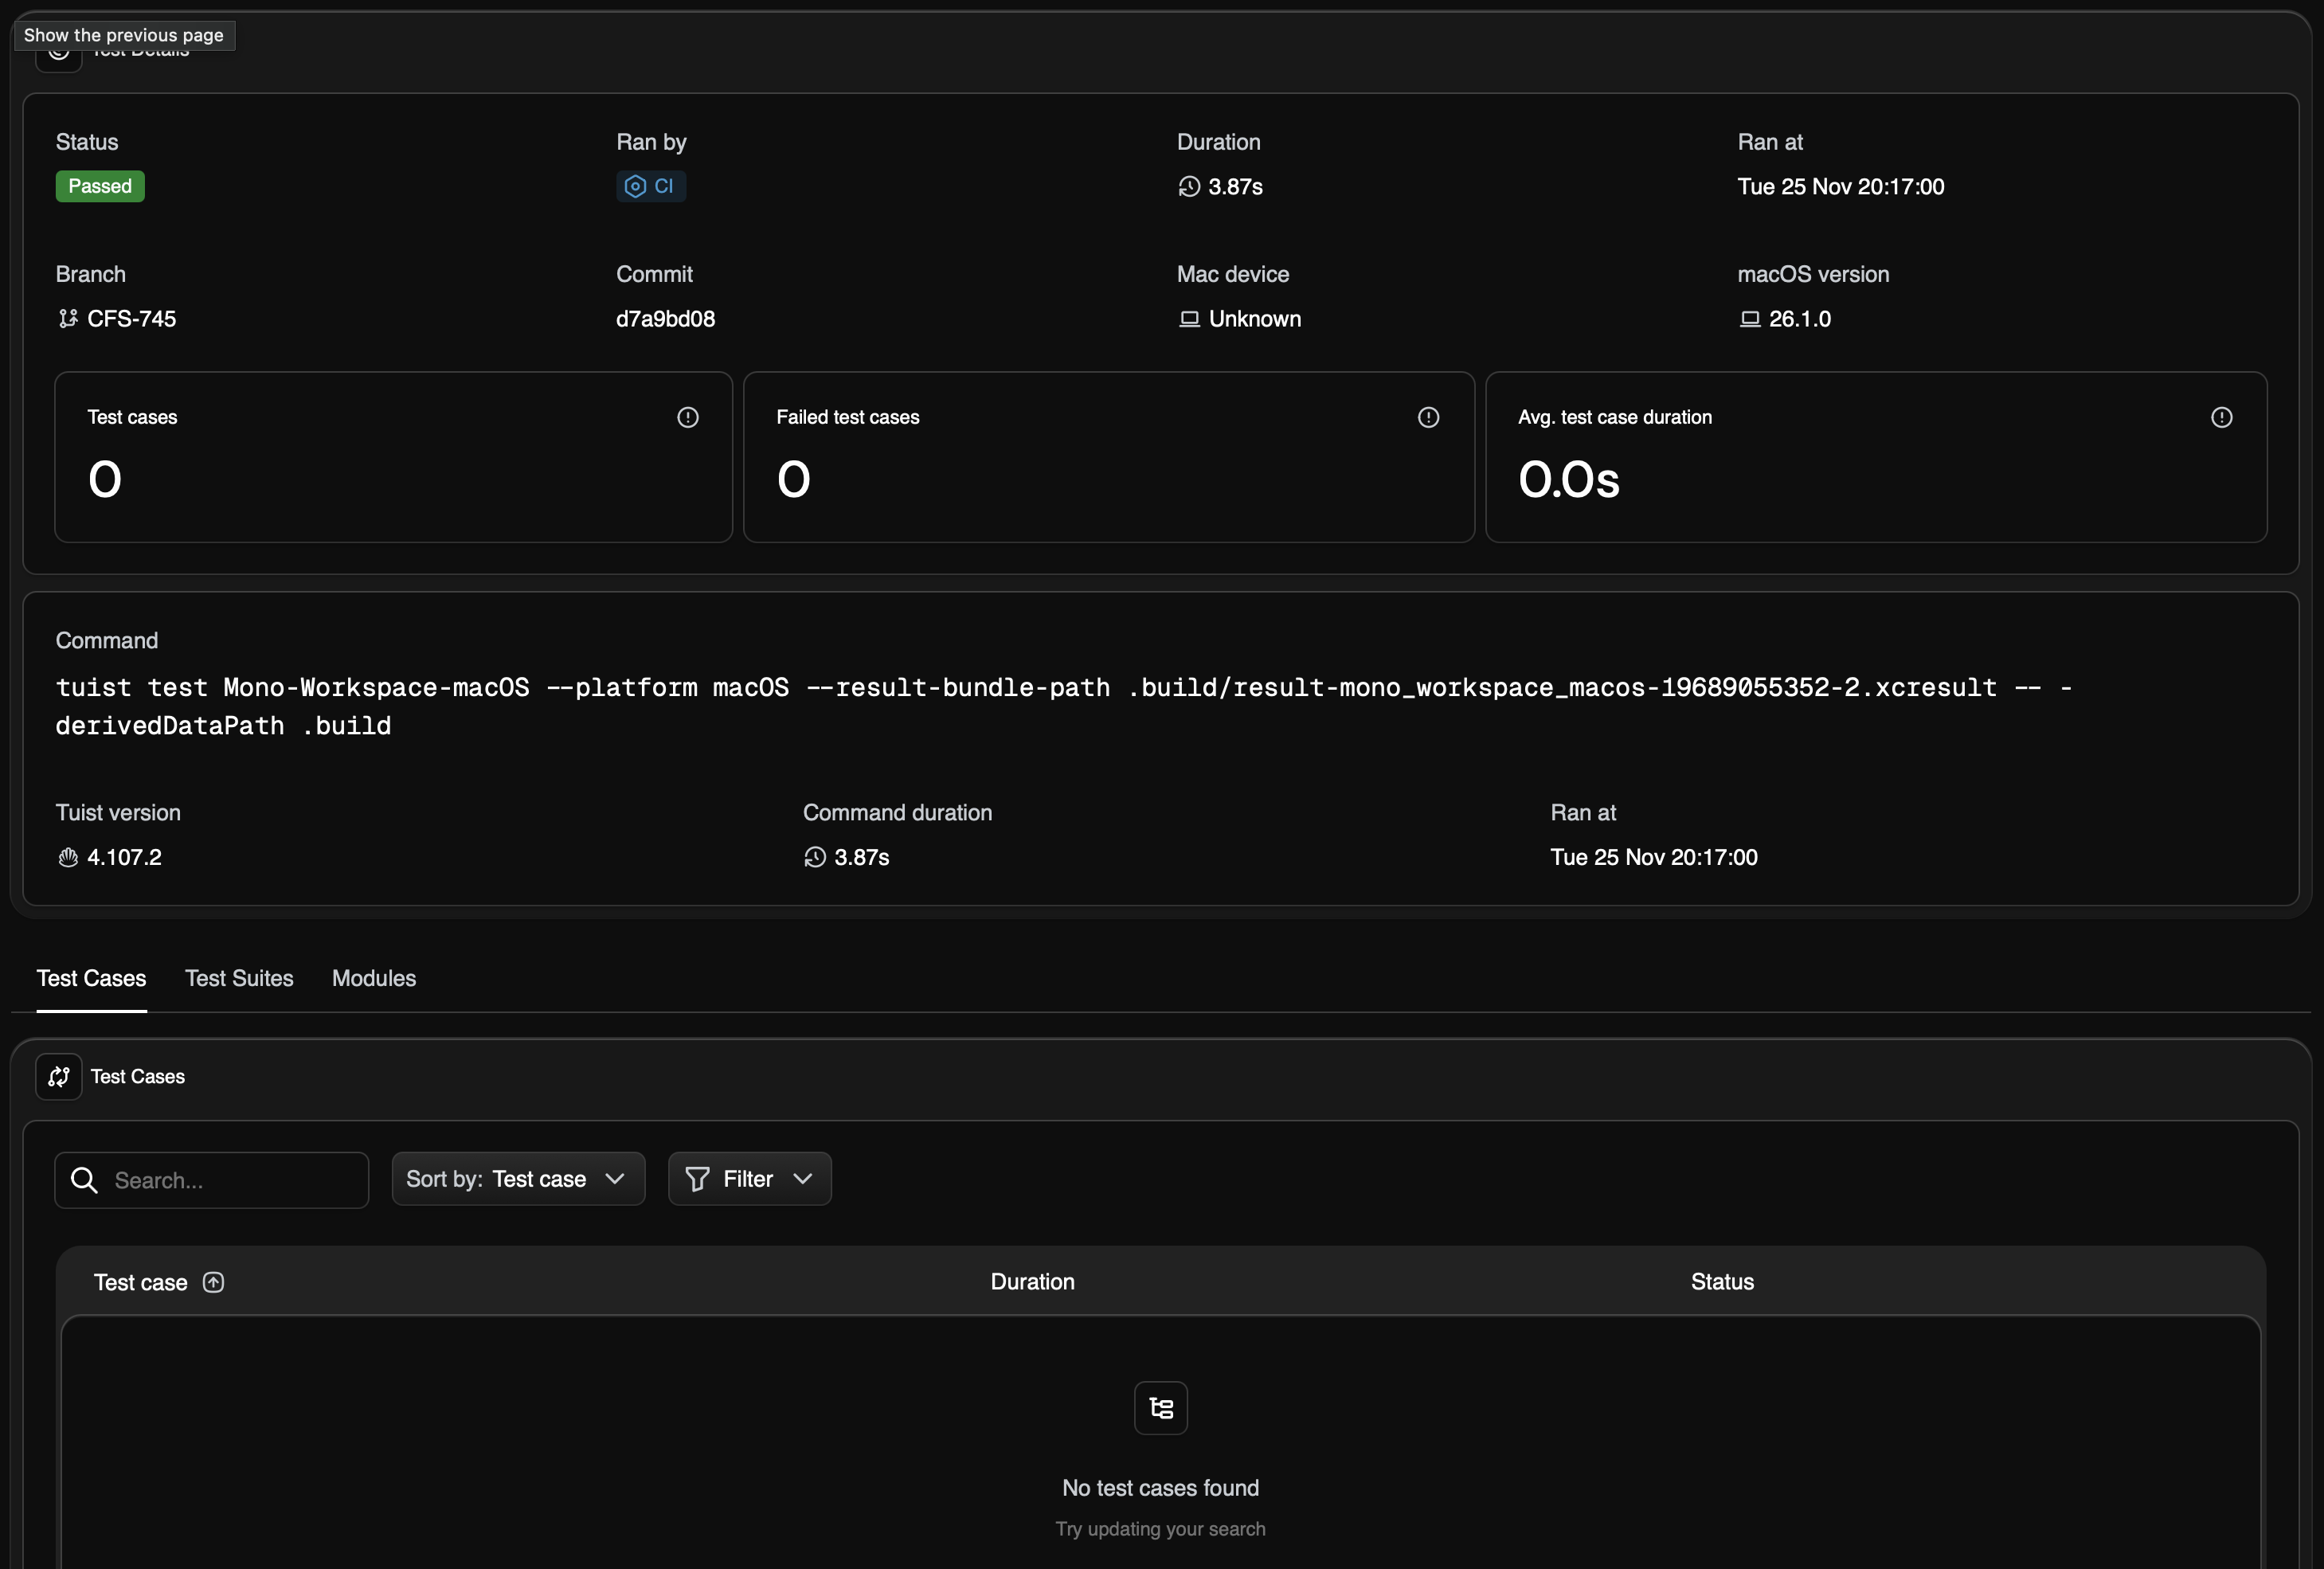Screen dimensions: 2324x1569
Task: Click the commit hash d7a9bd08
Action: pyautogui.click(x=665, y=319)
